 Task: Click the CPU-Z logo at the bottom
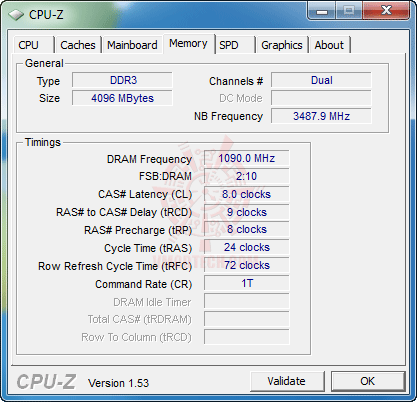[46, 382]
